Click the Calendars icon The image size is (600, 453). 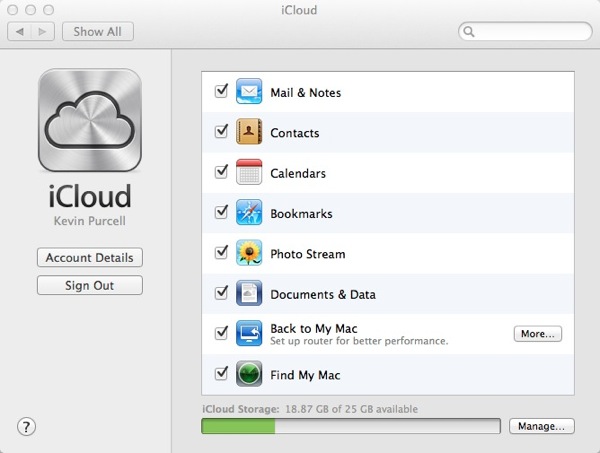(249, 172)
